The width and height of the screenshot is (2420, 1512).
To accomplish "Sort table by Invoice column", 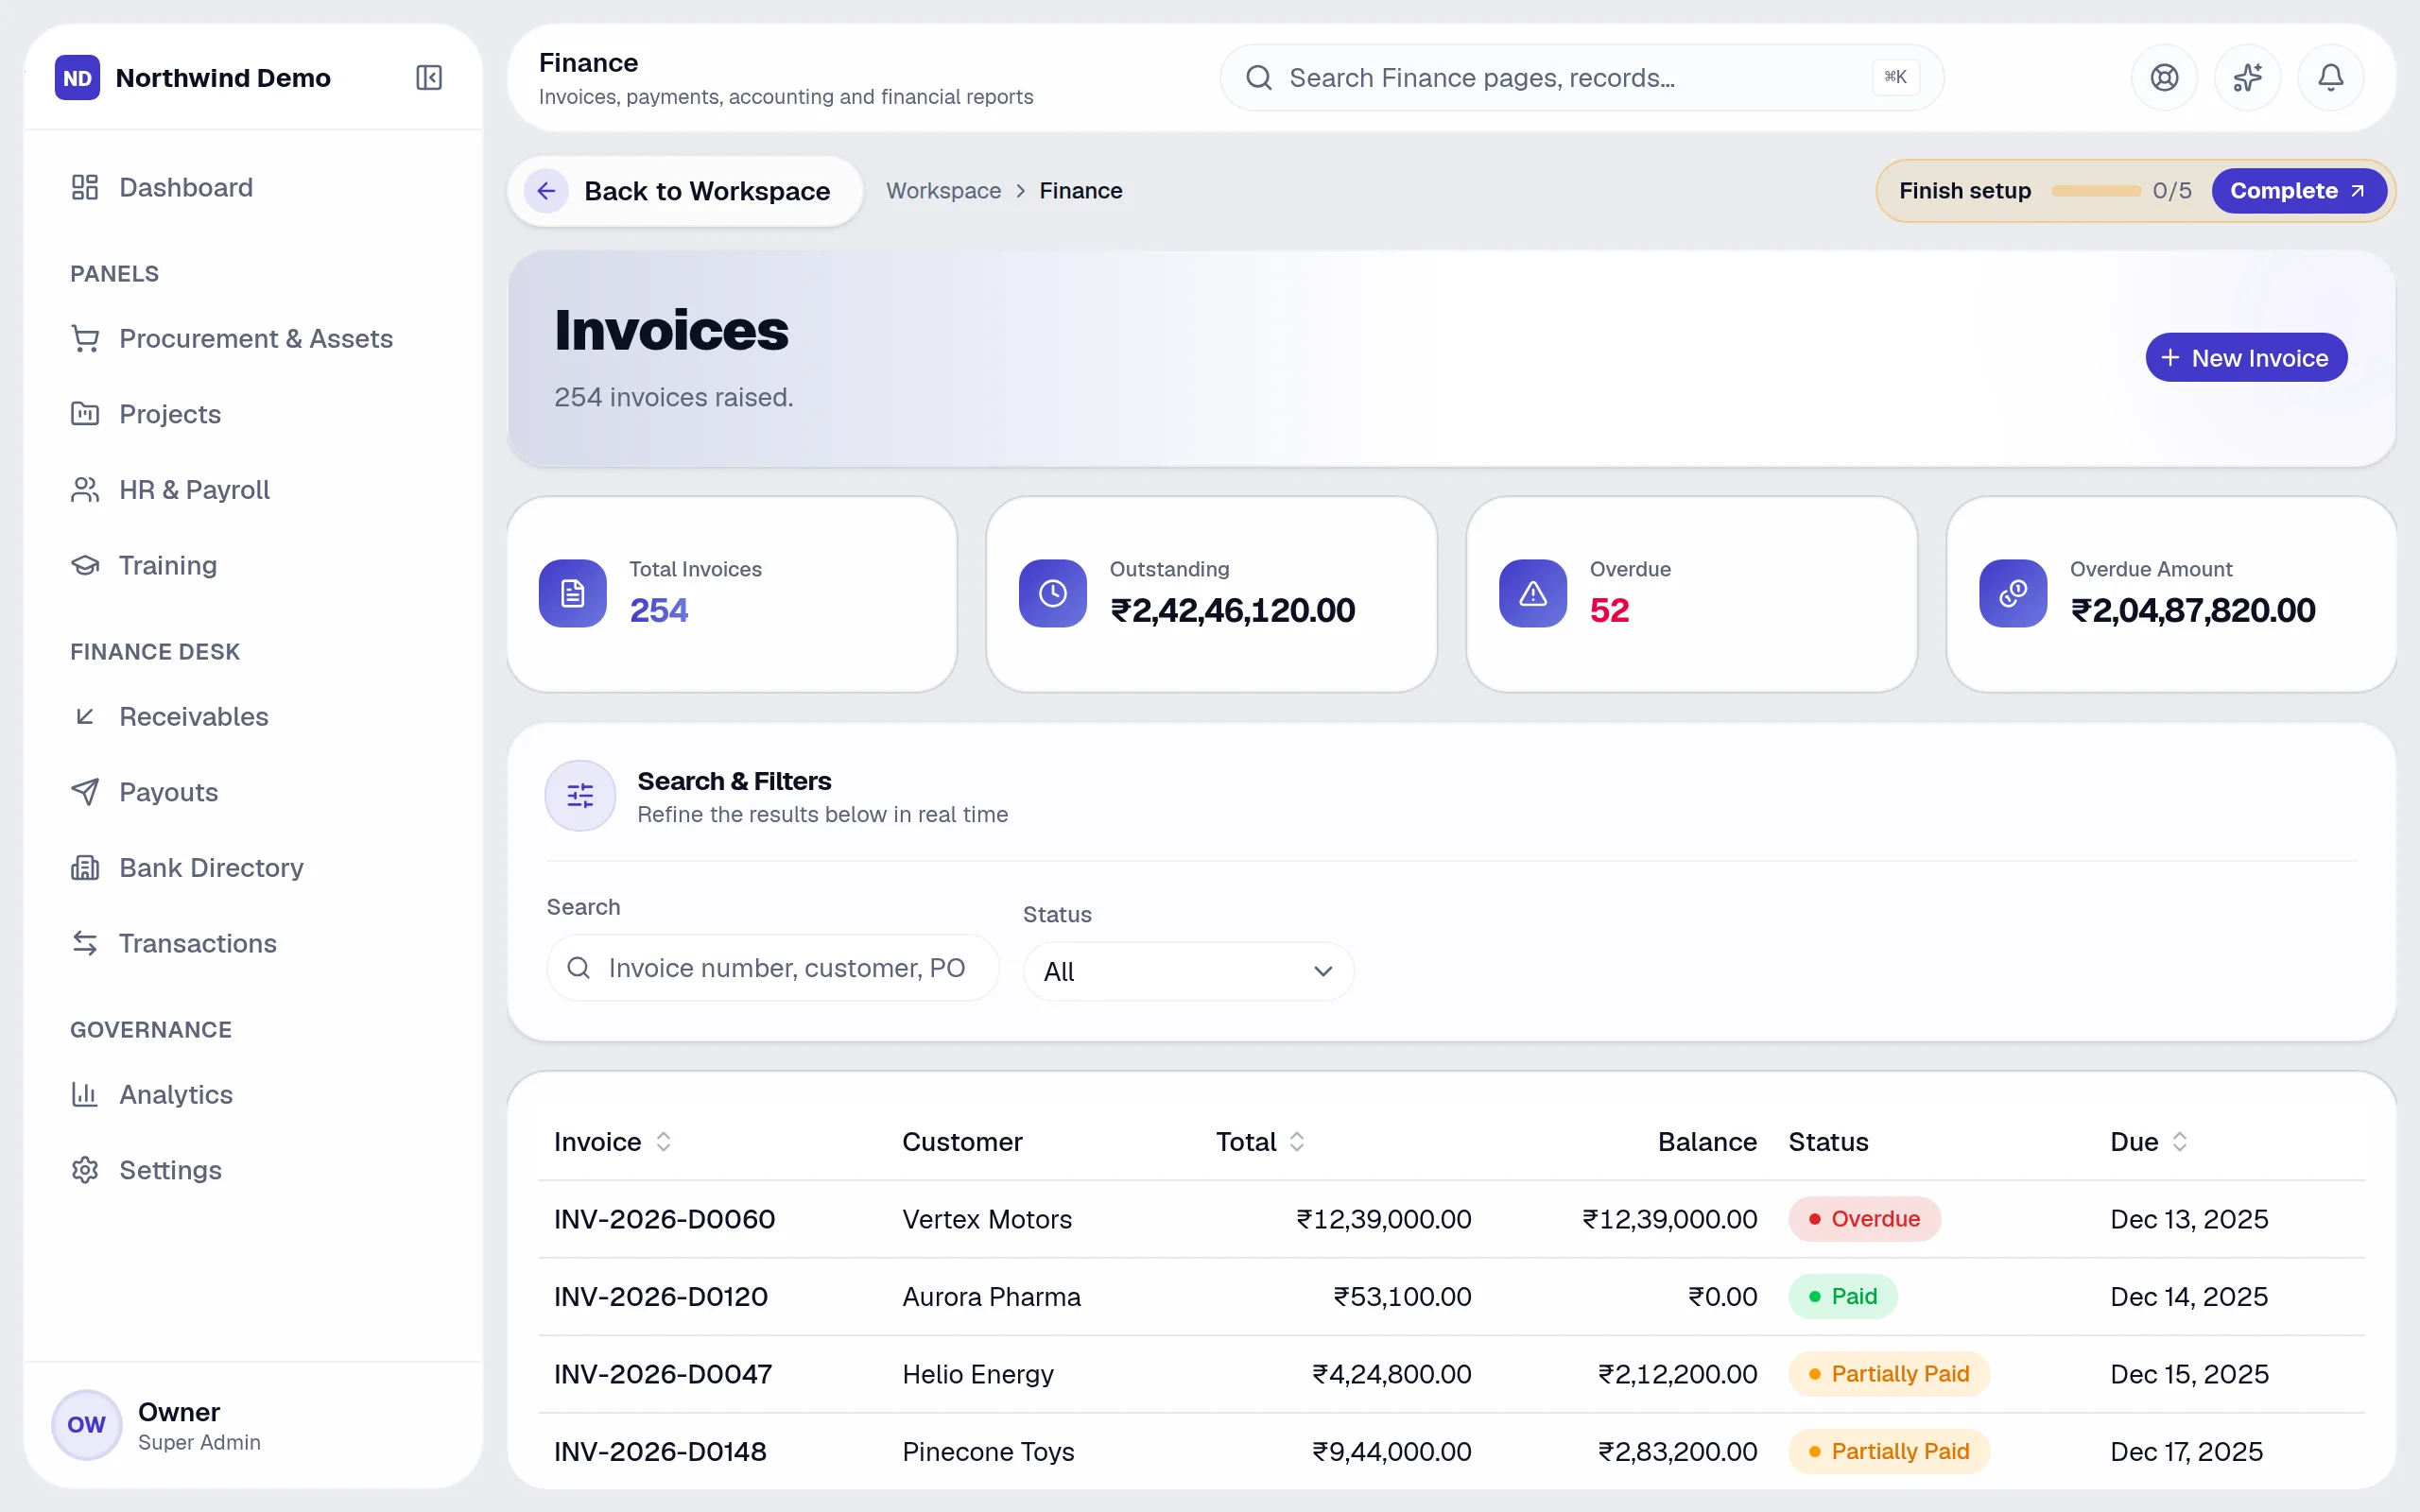I will (x=612, y=1141).
